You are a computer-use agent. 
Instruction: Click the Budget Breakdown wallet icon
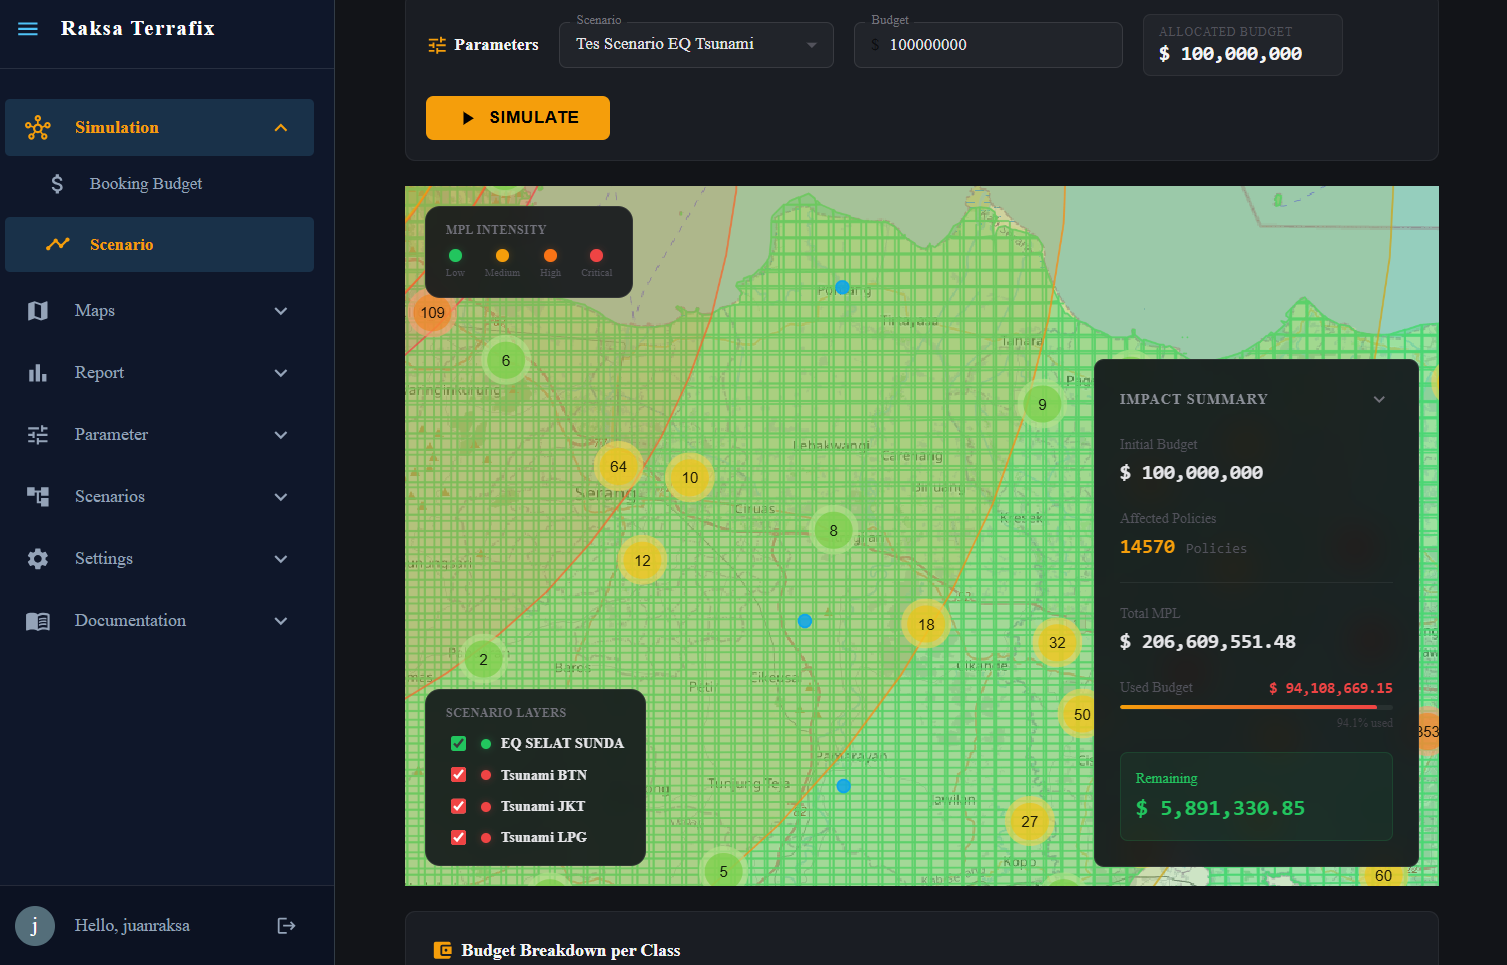[x=442, y=950]
